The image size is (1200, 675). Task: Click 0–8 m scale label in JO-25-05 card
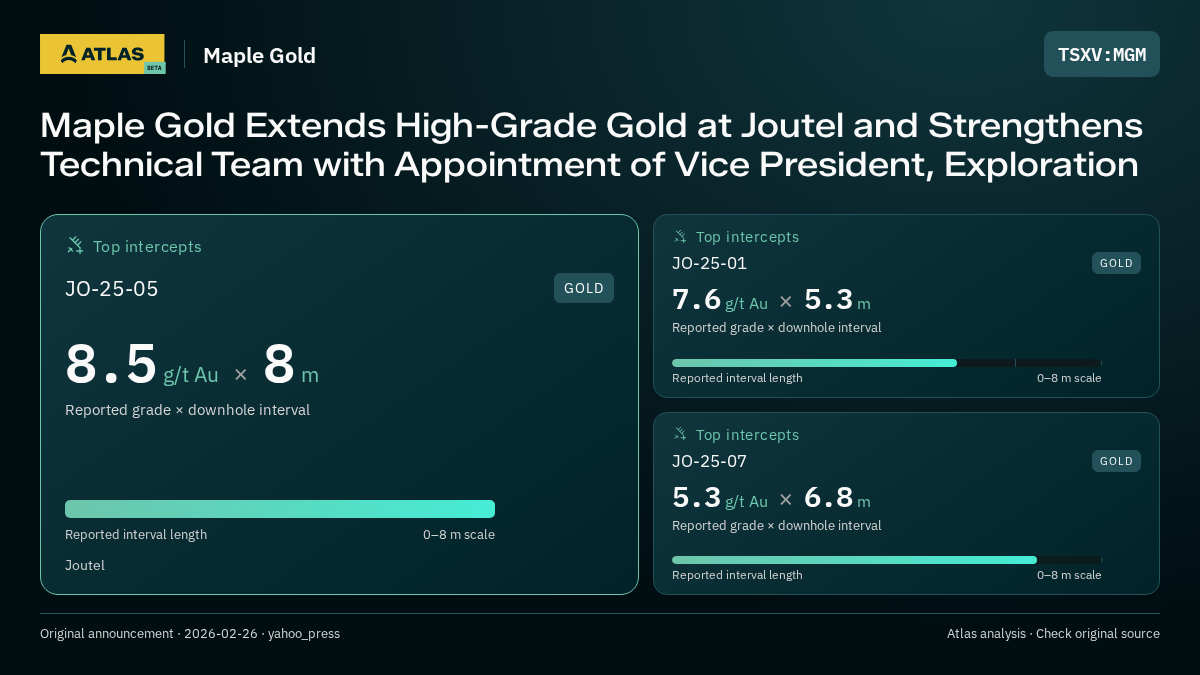(x=459, y=535)
